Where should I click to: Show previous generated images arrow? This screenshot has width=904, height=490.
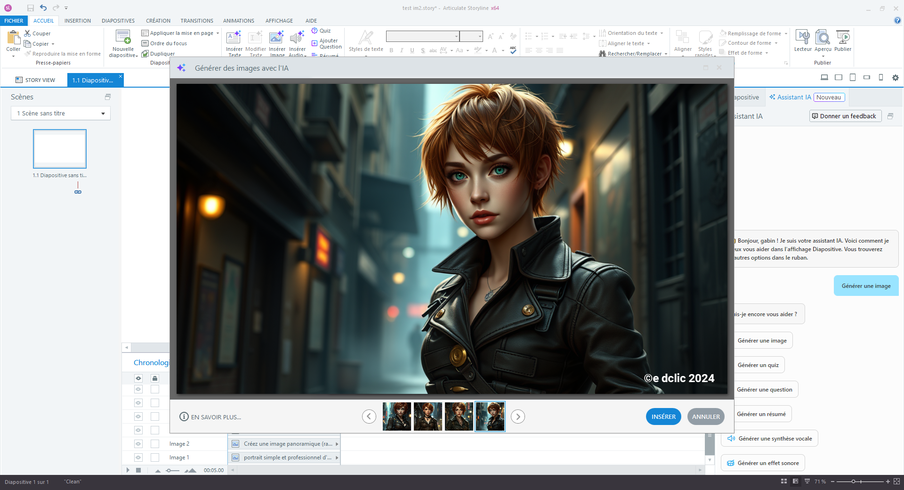(369, 416)
